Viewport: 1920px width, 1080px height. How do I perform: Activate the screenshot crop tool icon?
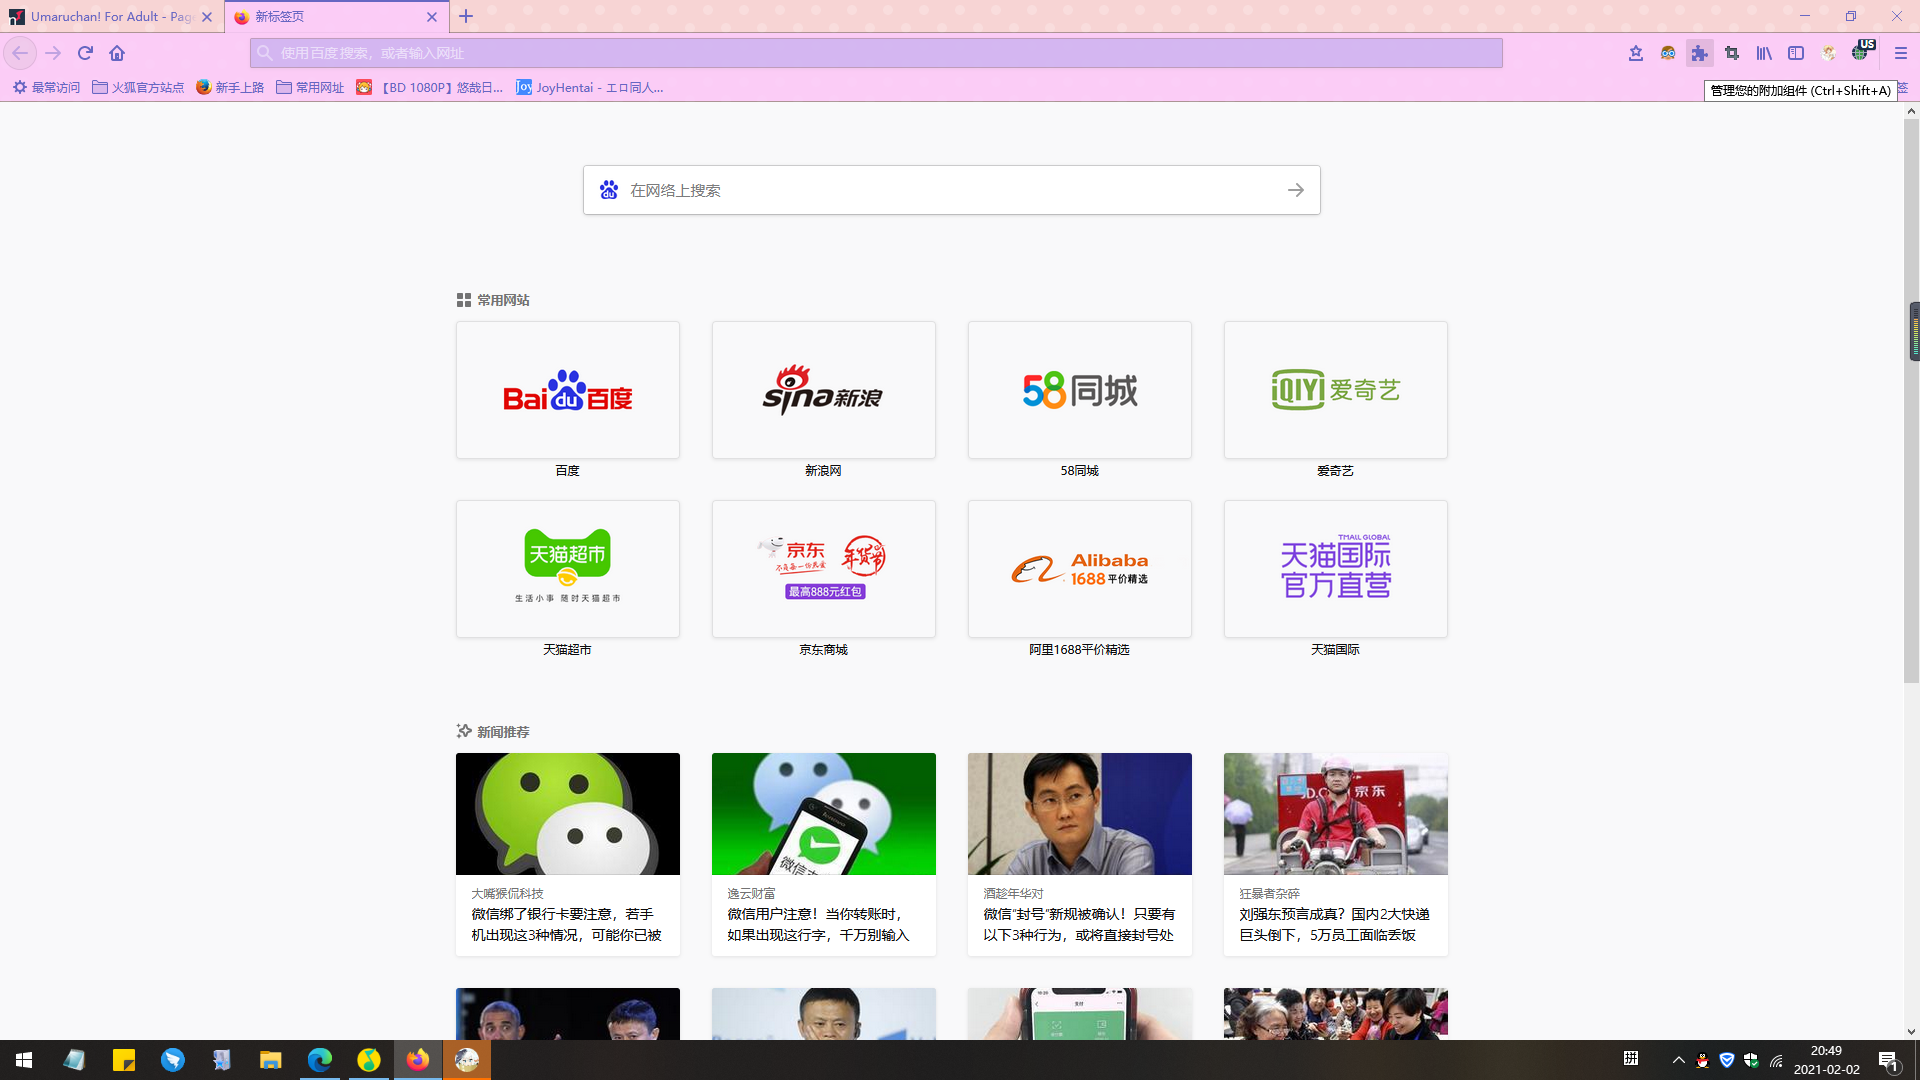click(1732, 53)
